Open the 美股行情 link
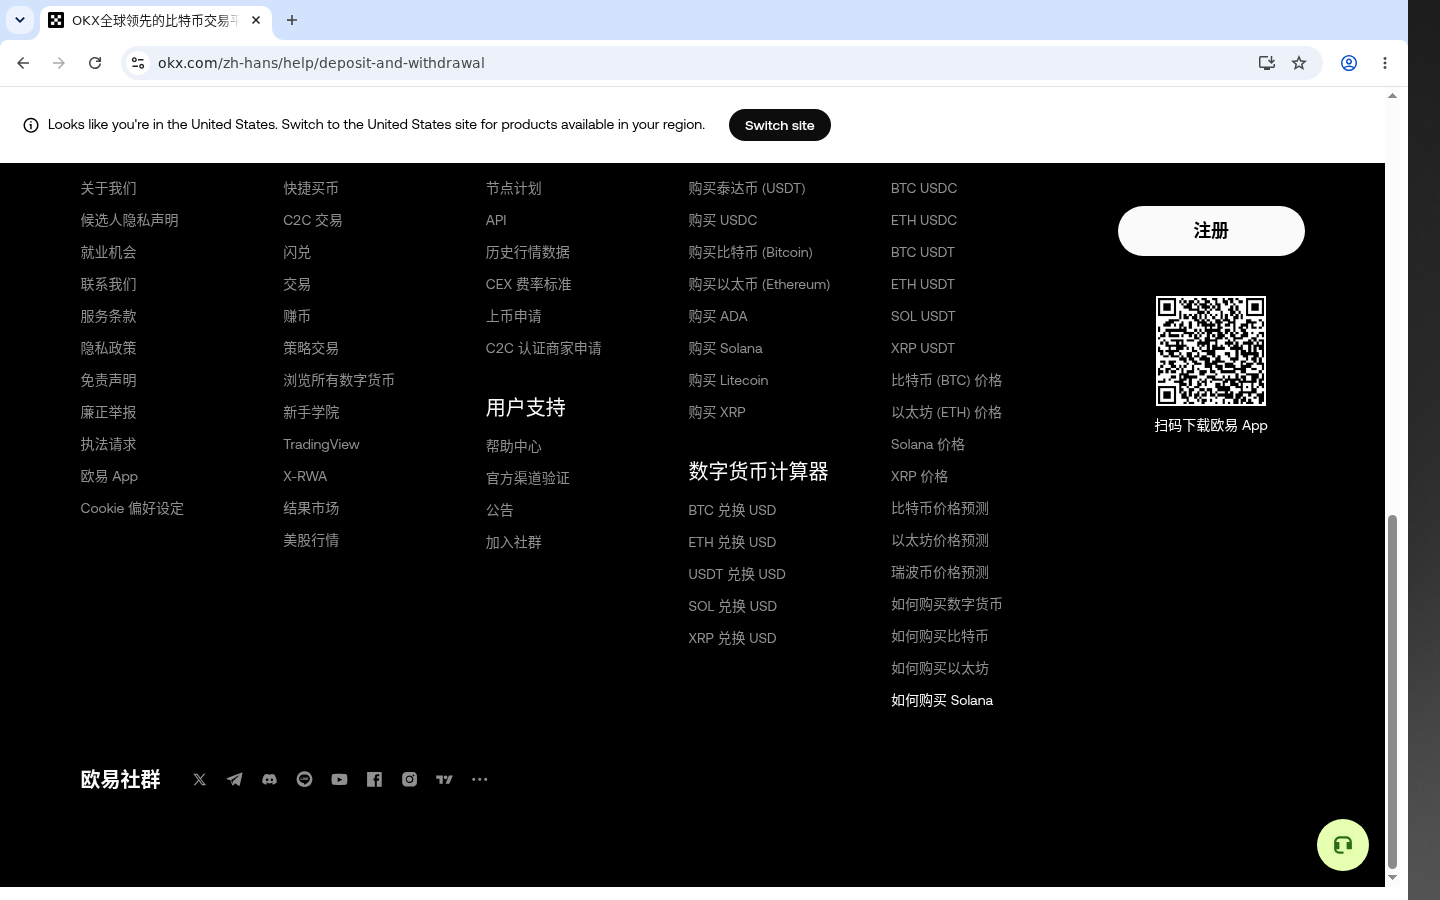This screenshot has width=1440, height=900. pyautogui.click(x=311, y=540)
